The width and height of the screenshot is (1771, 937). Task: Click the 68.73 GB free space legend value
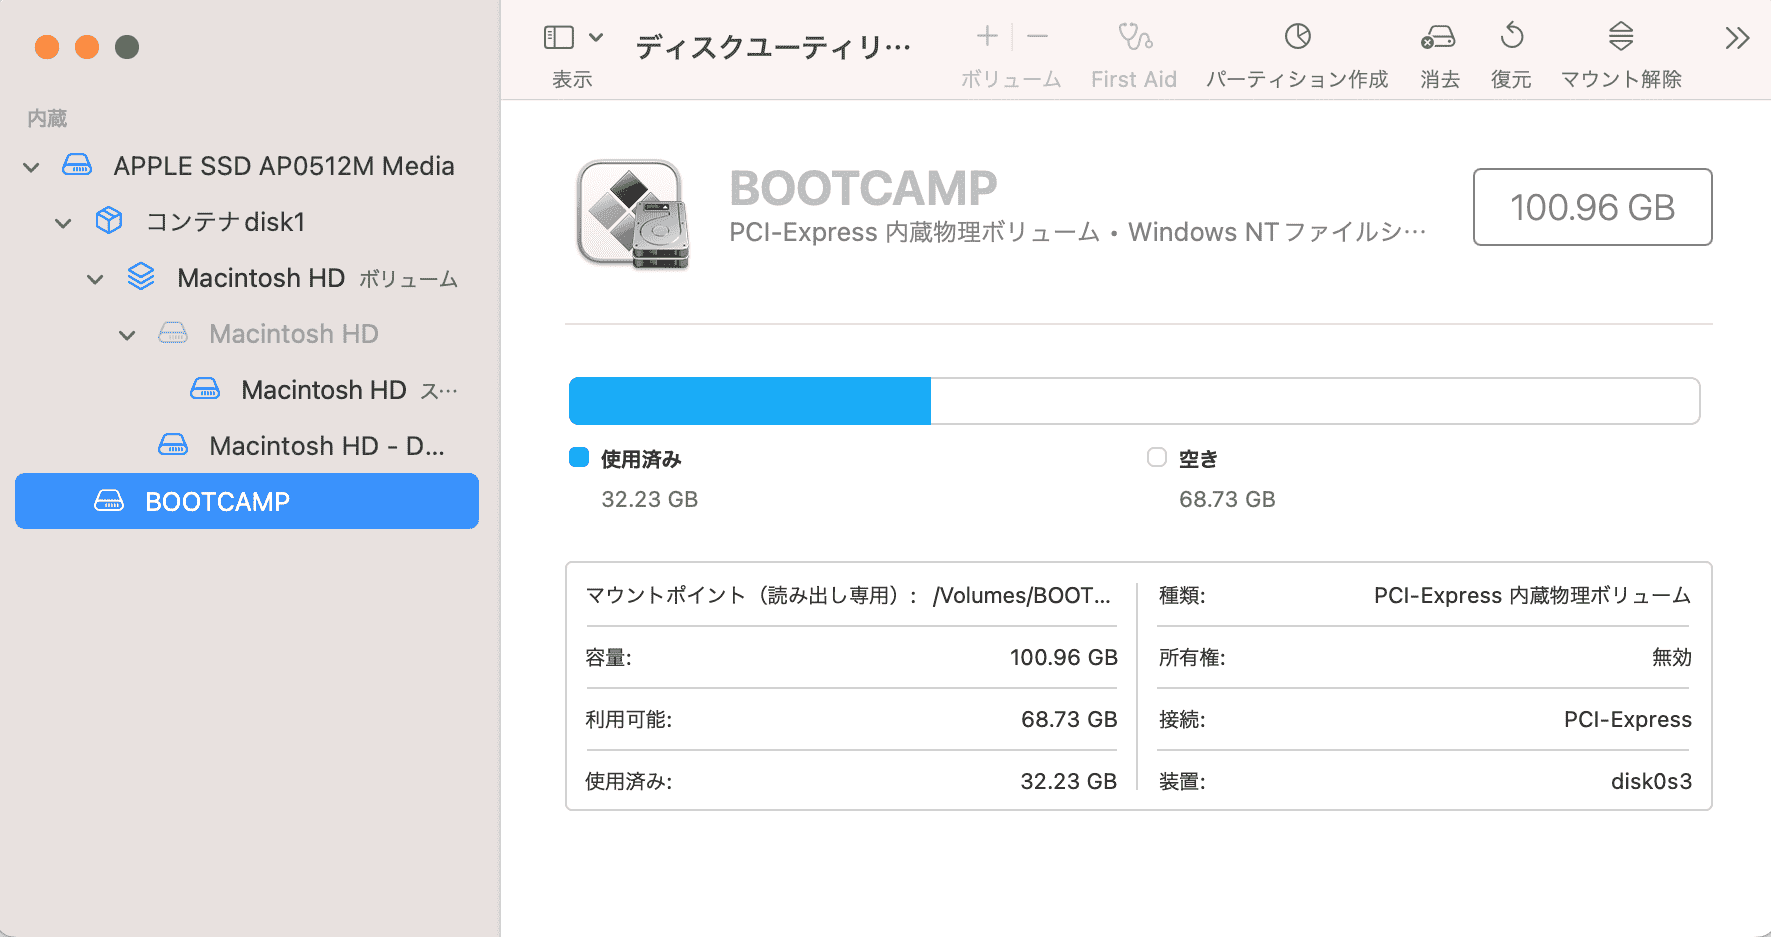point(1227,499)
